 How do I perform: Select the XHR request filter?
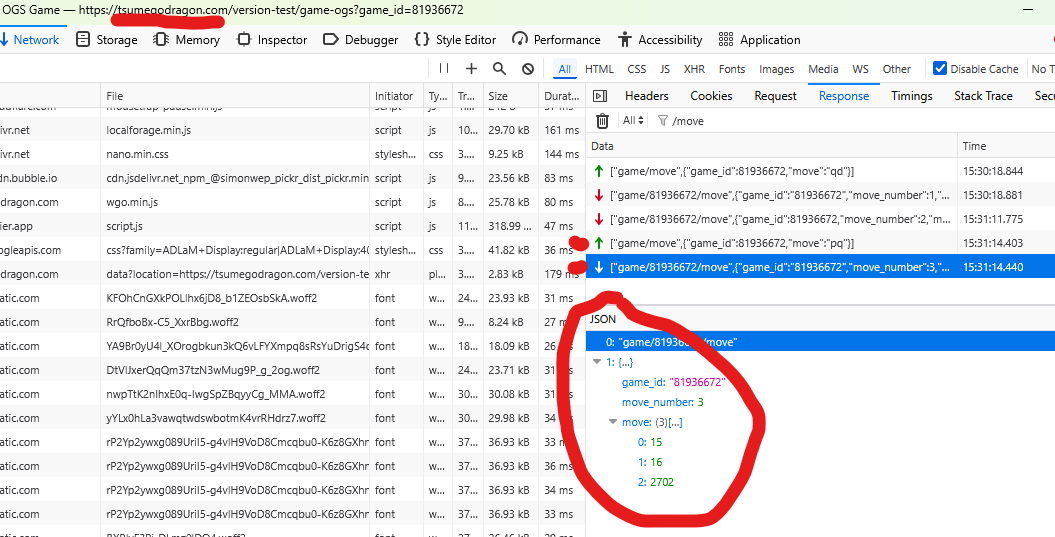click(694, 69)
